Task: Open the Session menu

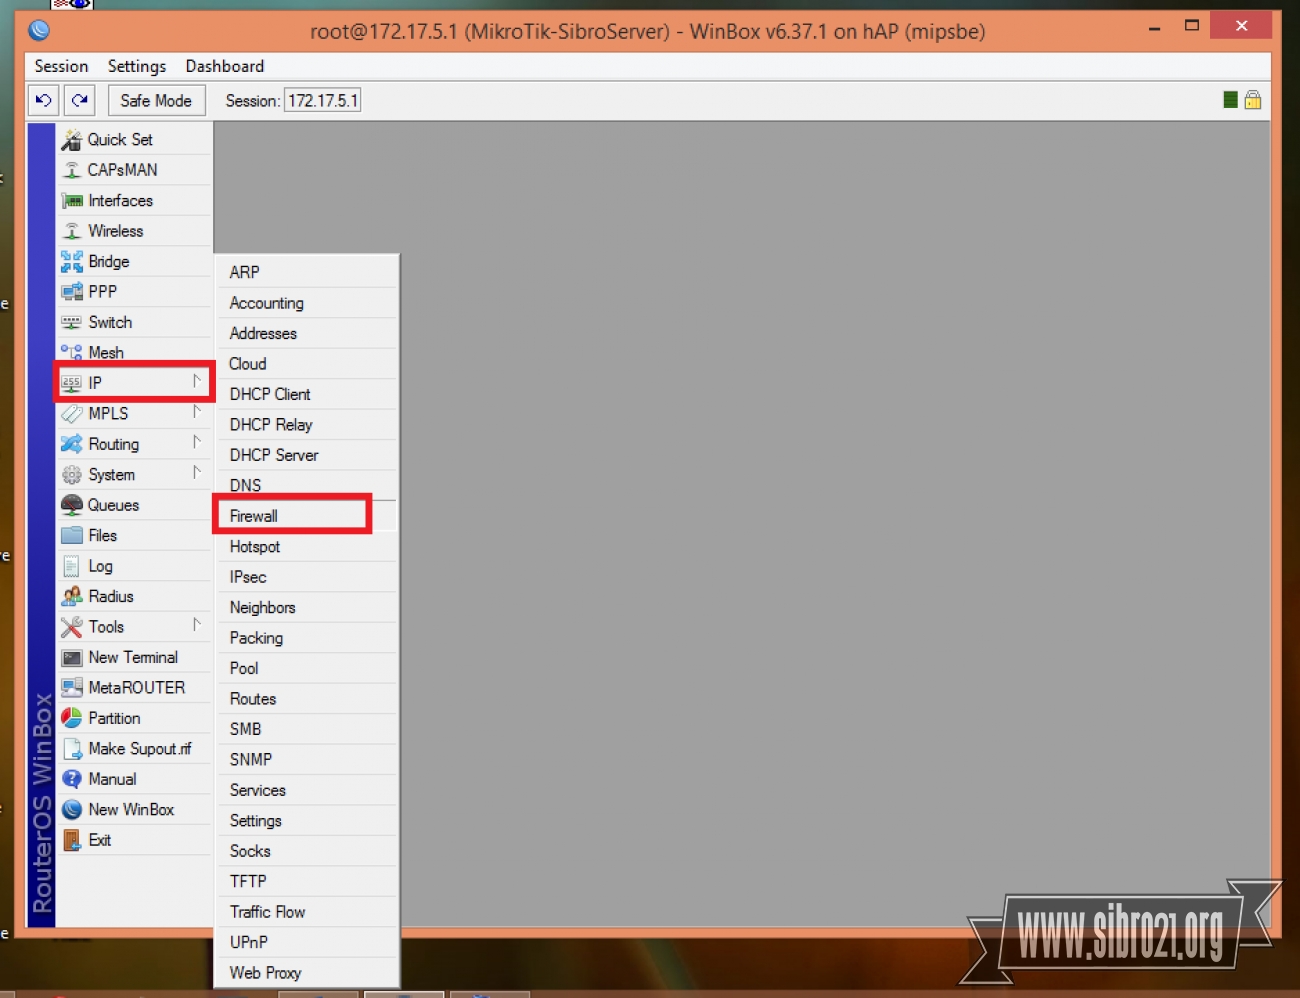Action: tap(61, 66)
